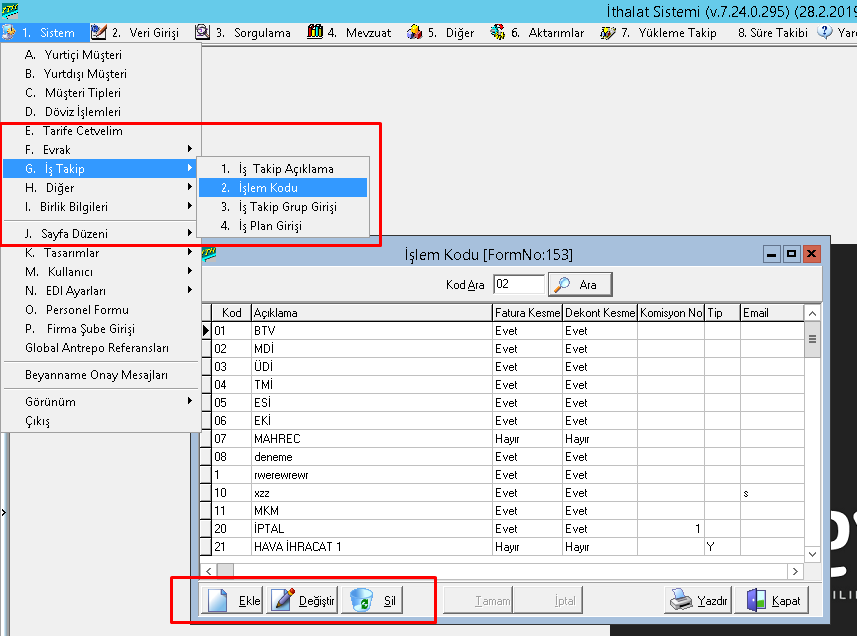Select O. Personel Formu
857x636 pixels.
[102, 310]
